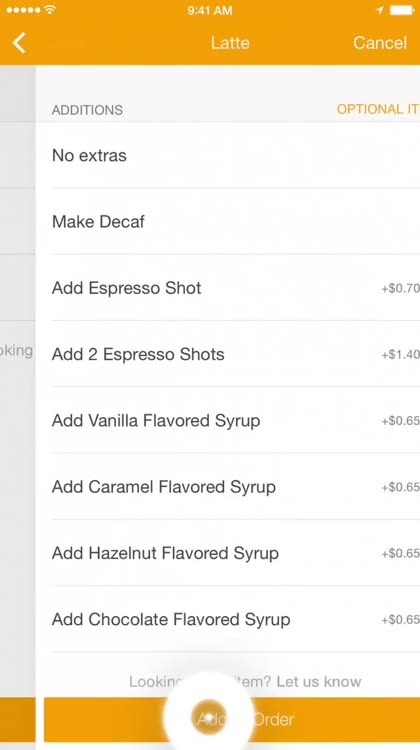Tap the battery indicator icon

[403, 10]
